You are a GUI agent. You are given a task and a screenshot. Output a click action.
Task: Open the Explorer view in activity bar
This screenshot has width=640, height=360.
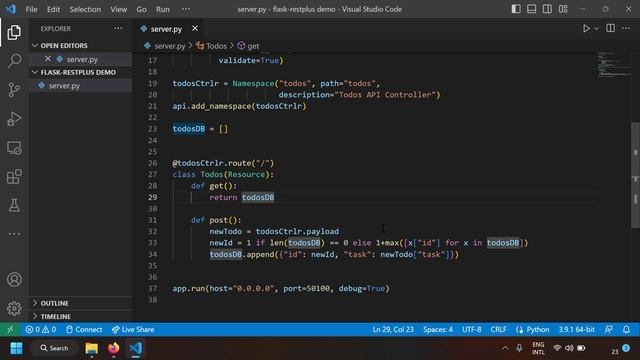point(14,32)
